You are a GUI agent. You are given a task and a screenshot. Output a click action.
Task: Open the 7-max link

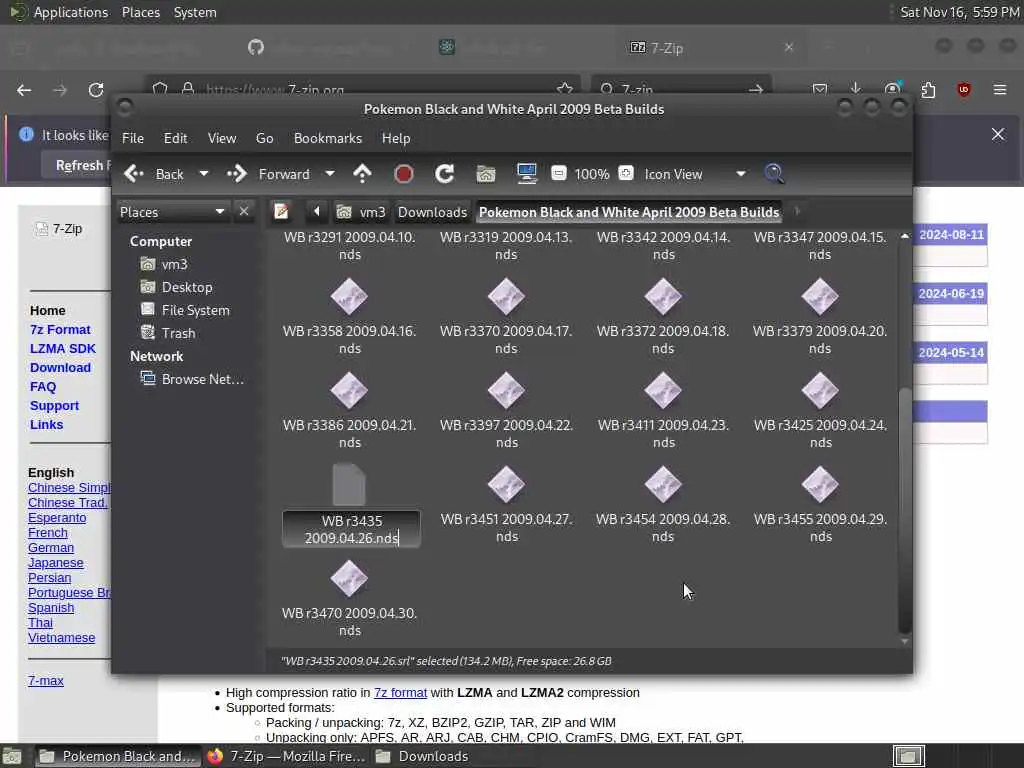(46, 680)
